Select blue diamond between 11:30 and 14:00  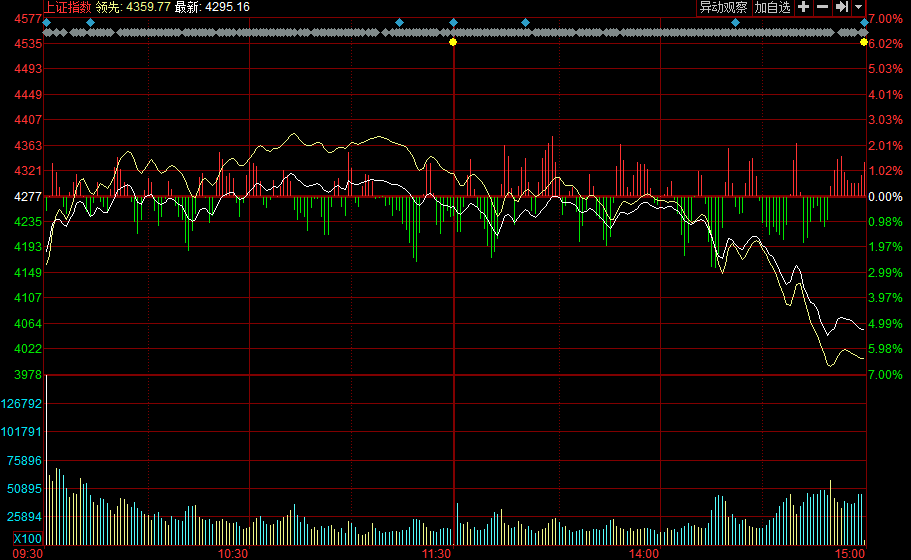click(x=525, y=23)
